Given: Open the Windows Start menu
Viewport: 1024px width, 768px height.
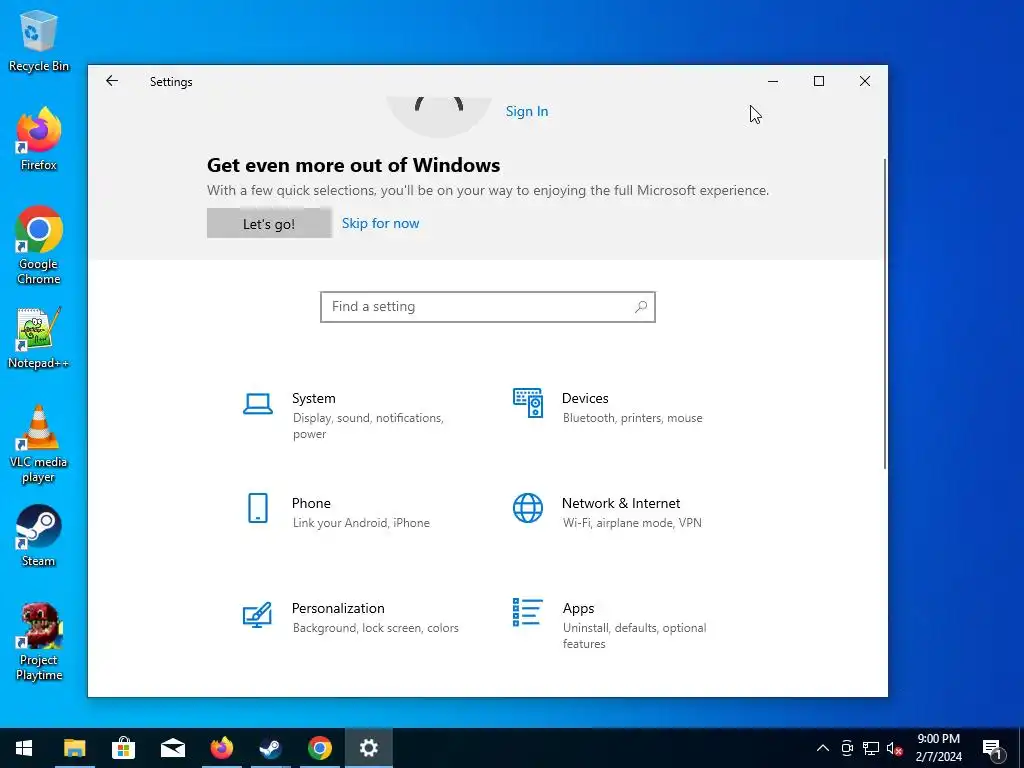Looking at the screenshot, I should pos(24,748).
